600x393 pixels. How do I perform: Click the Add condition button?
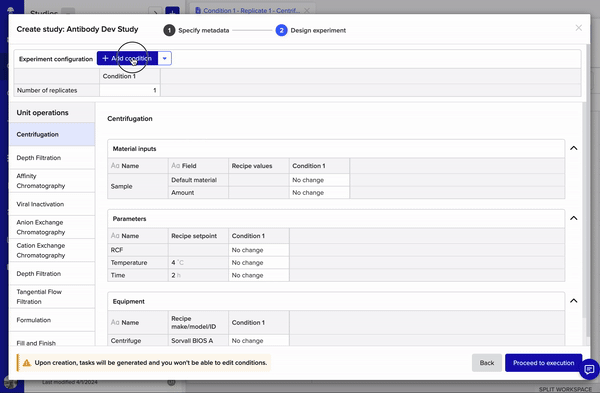[127, 59]
